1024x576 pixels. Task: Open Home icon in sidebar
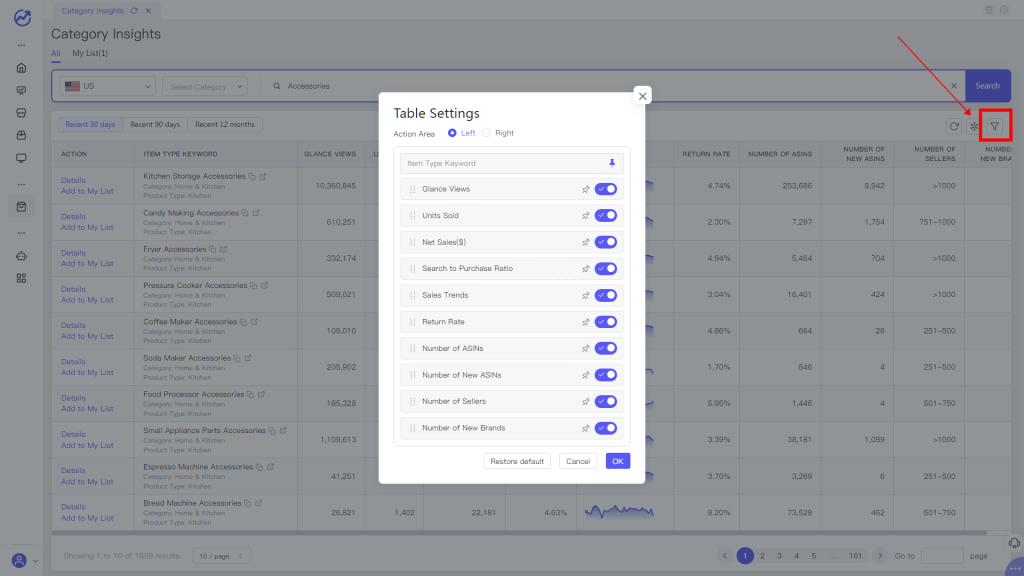click(22, 68)
